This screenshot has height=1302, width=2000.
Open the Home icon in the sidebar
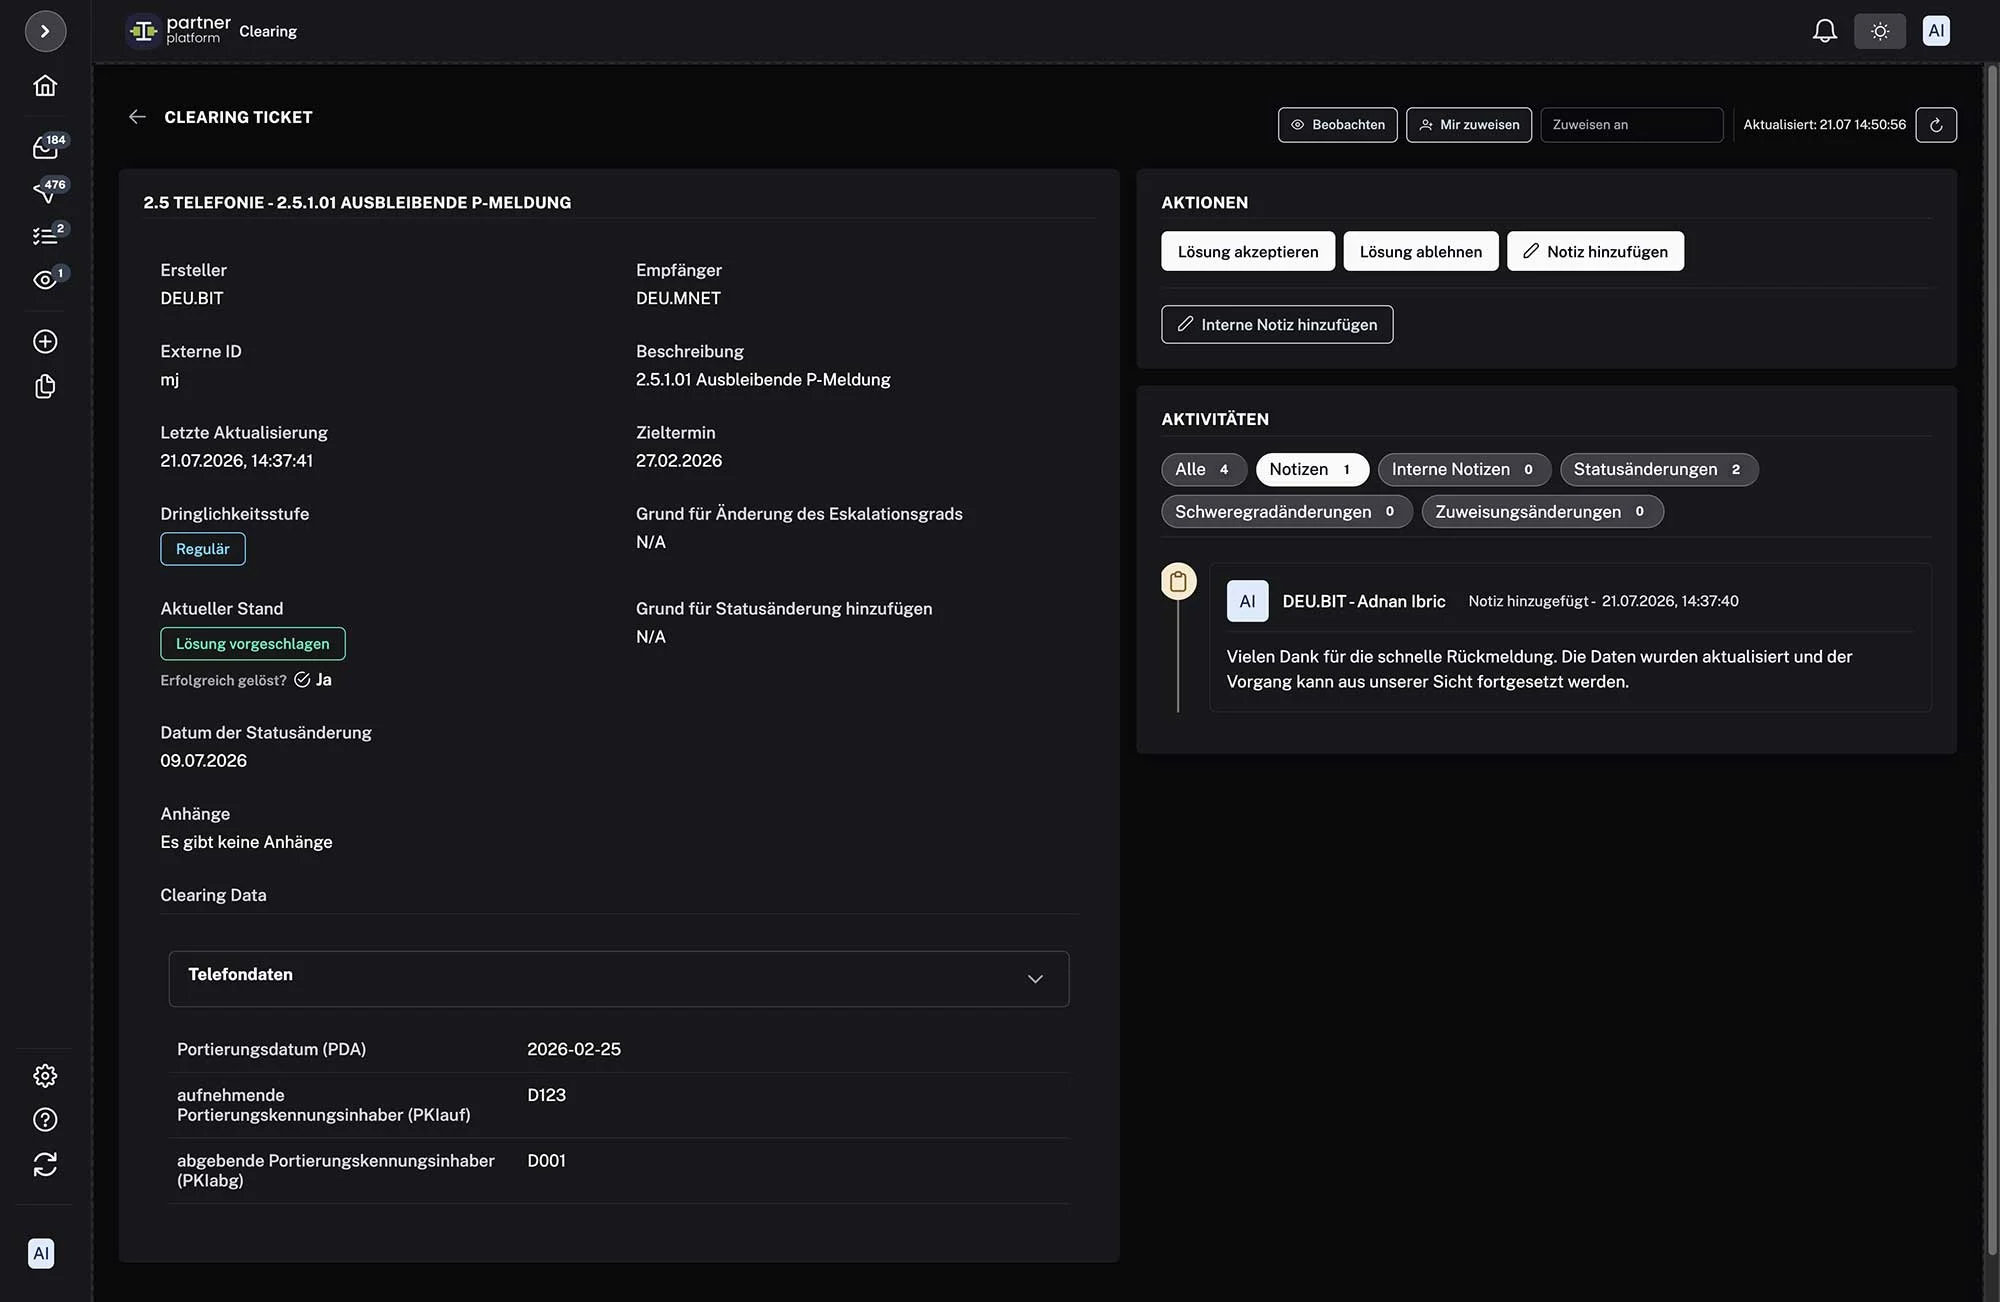click(45, 86)
